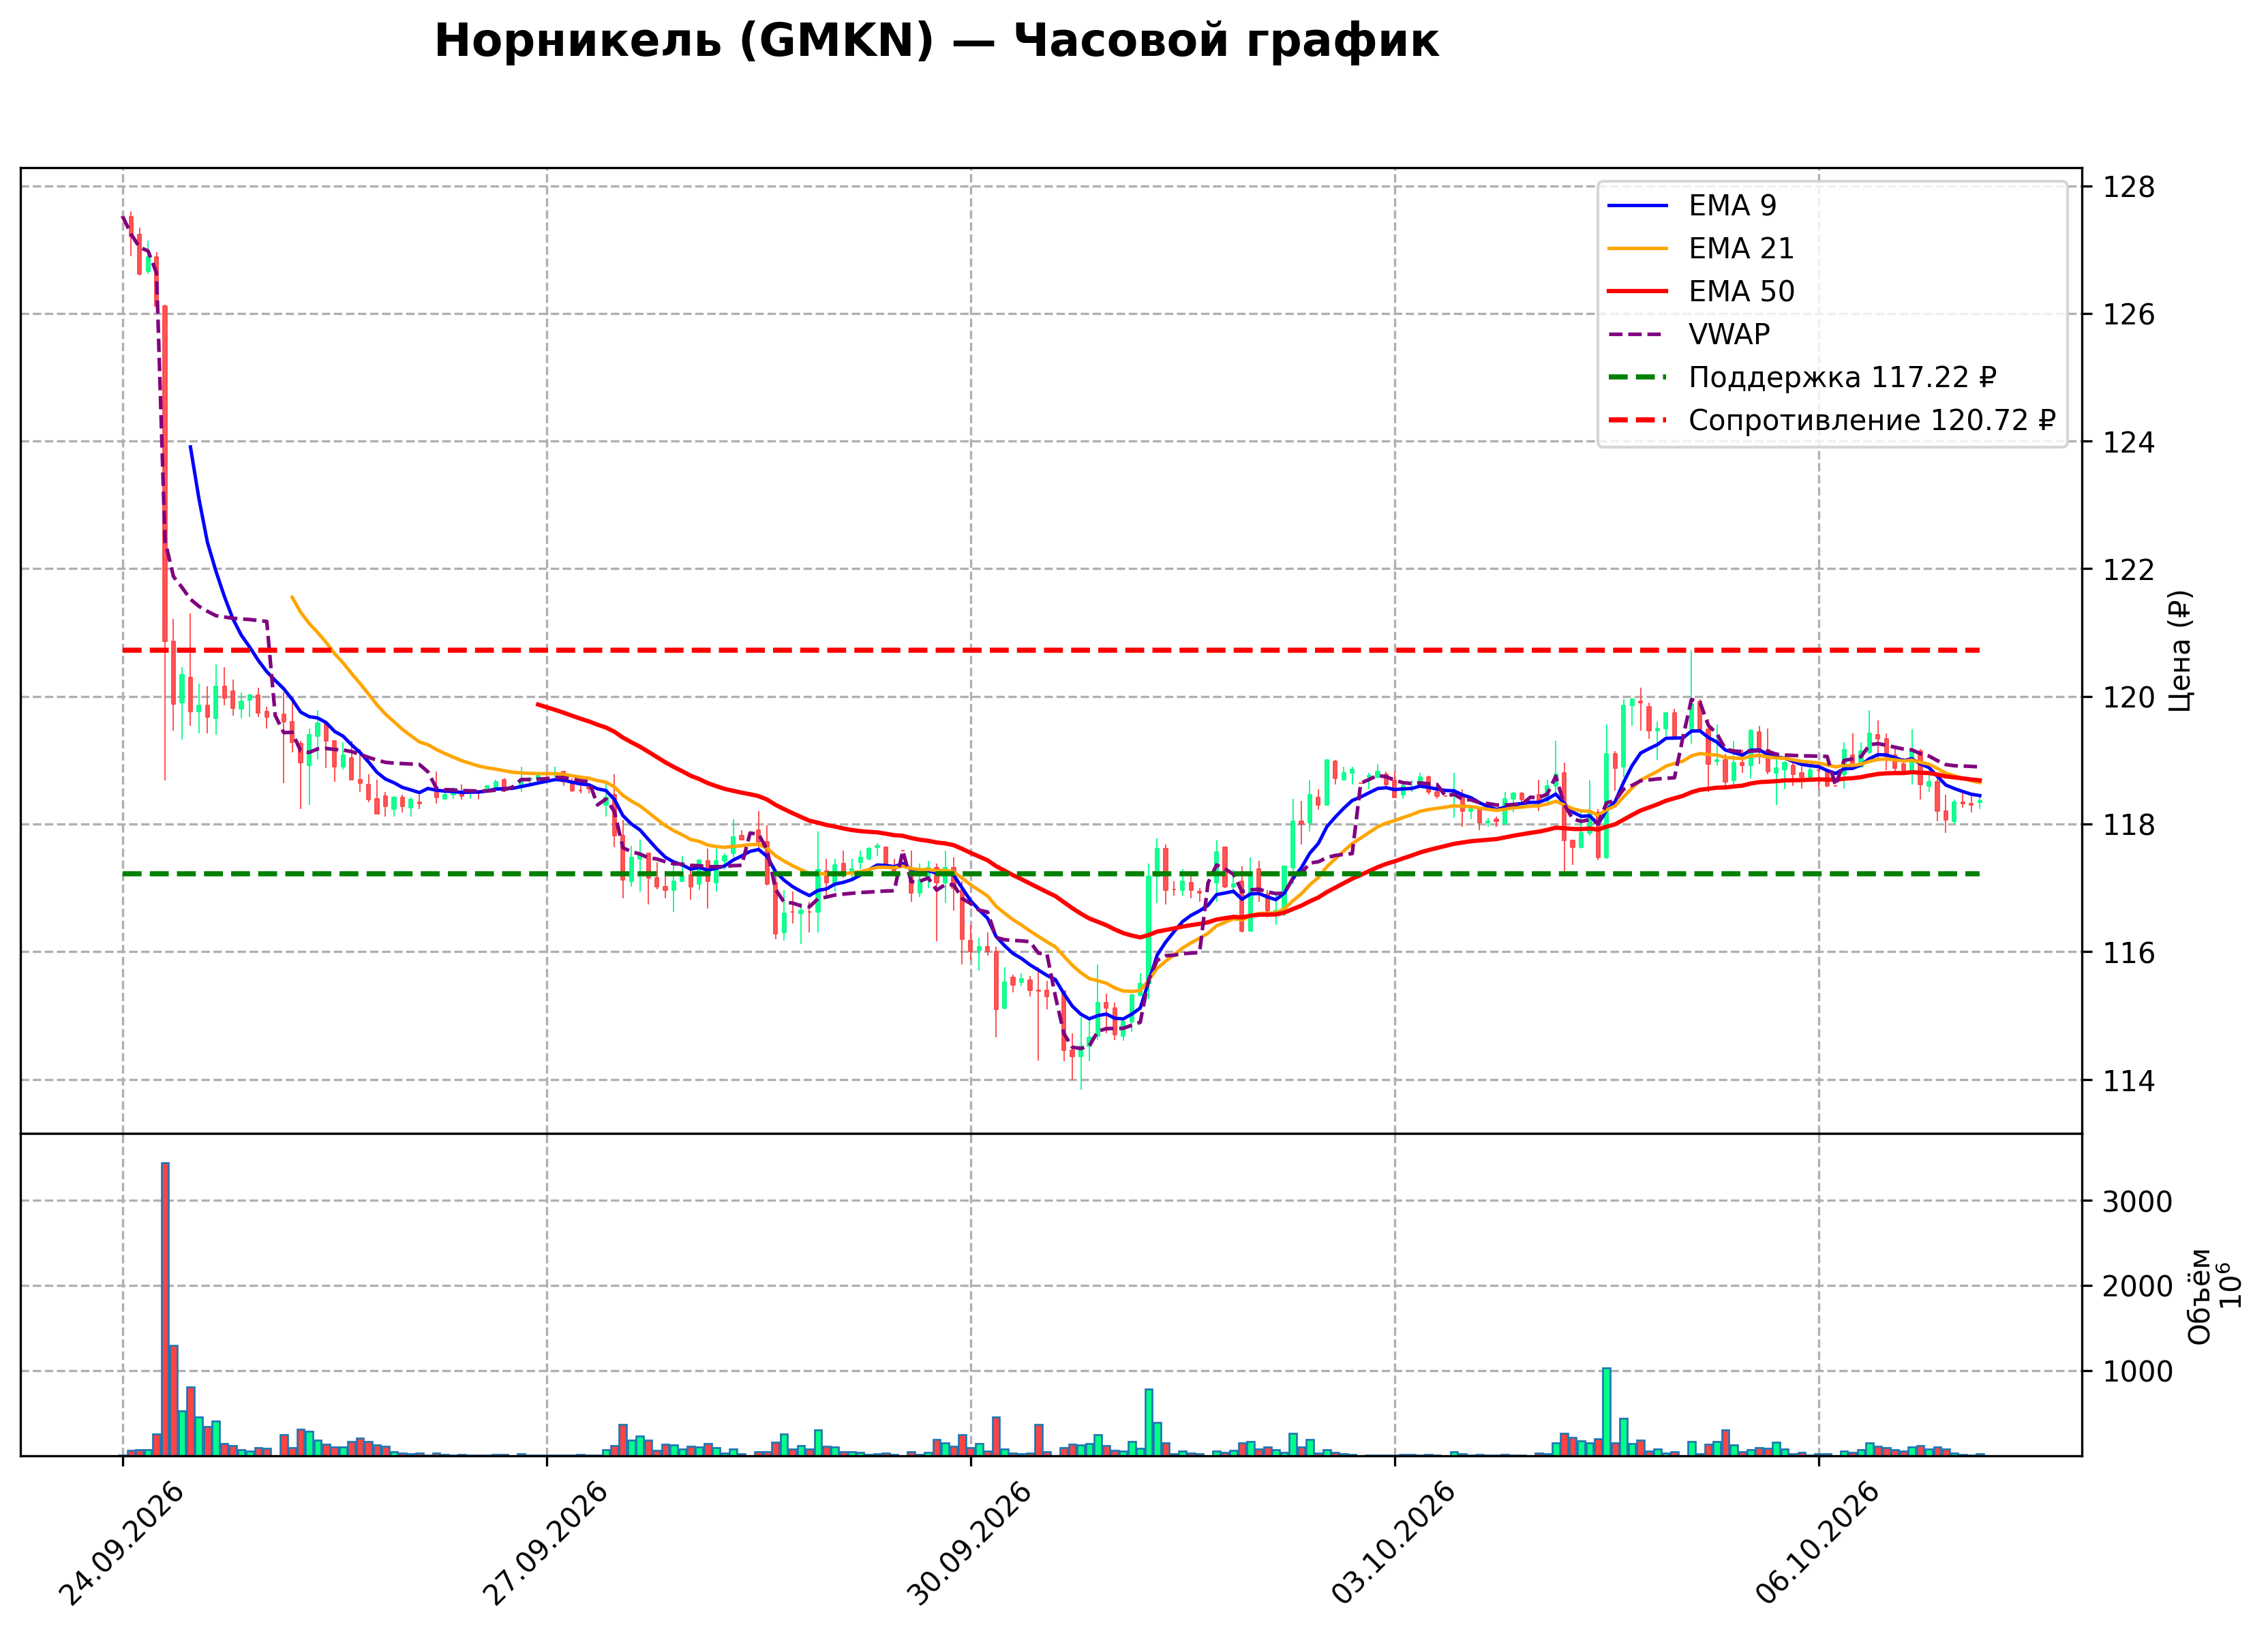Click the price axis value "118"

[x=2129, y=825]
